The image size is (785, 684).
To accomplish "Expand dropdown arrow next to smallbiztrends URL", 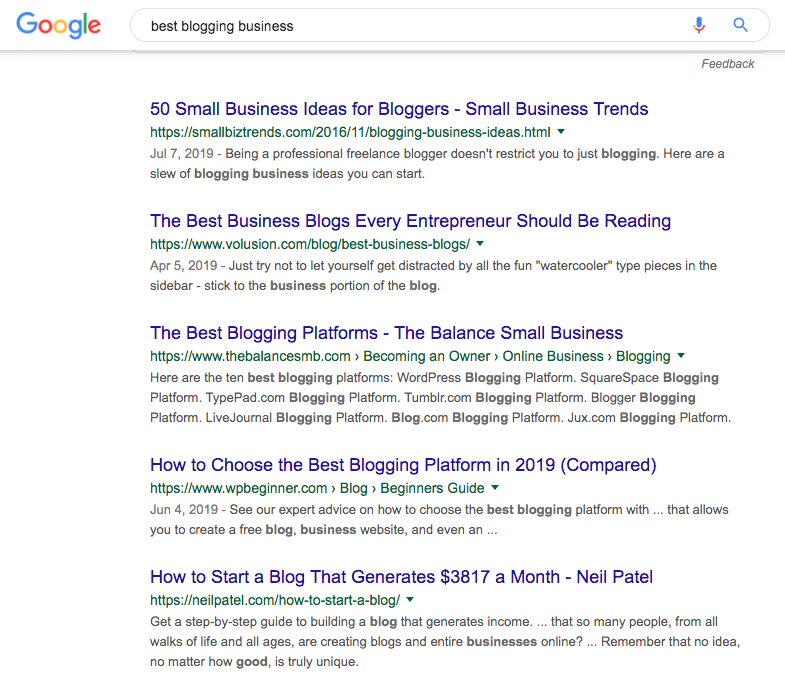I will point(561,132).
